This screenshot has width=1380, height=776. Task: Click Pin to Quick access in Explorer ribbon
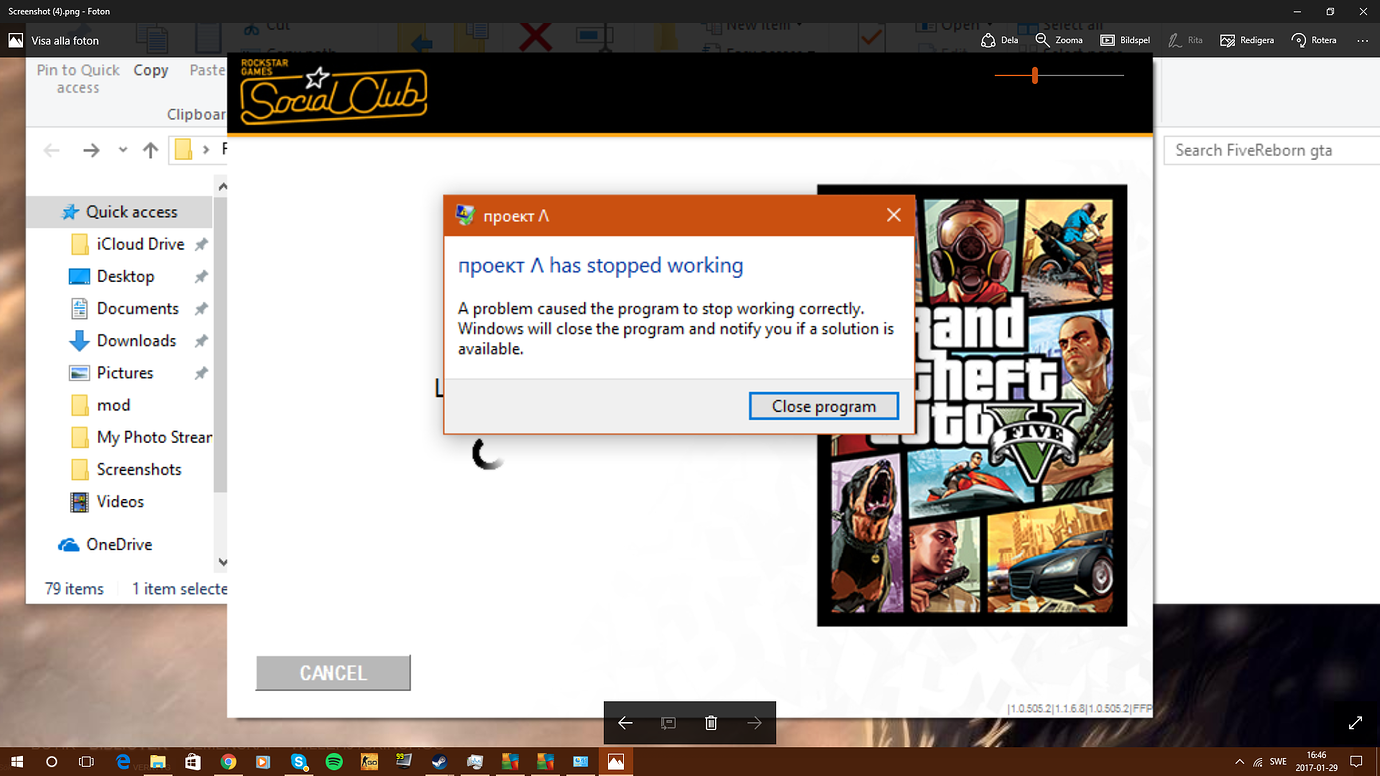click(x=78, y=79)
